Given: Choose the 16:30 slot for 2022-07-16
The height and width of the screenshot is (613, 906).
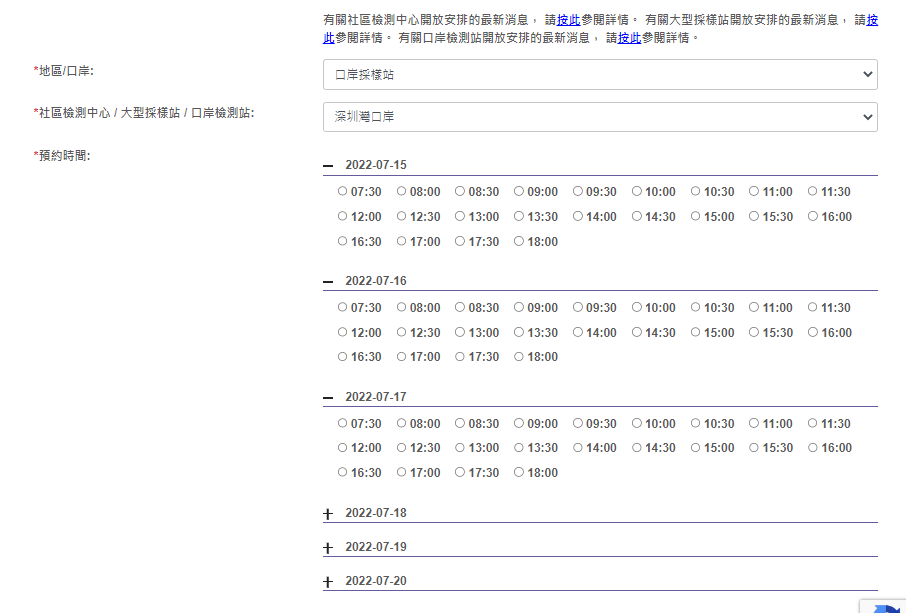Looking at the screenshot, I should 341,357.
